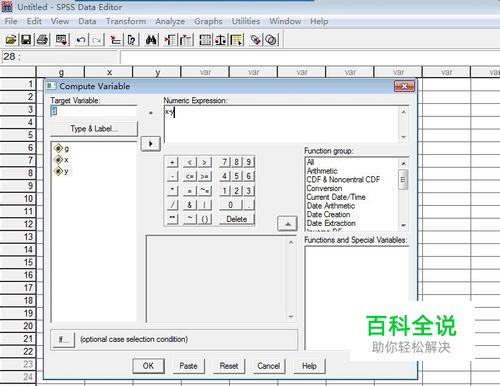The height and width of the screenshot is (386, 500).
Task: Select Date Creation function group
Action: pos(328,214)
